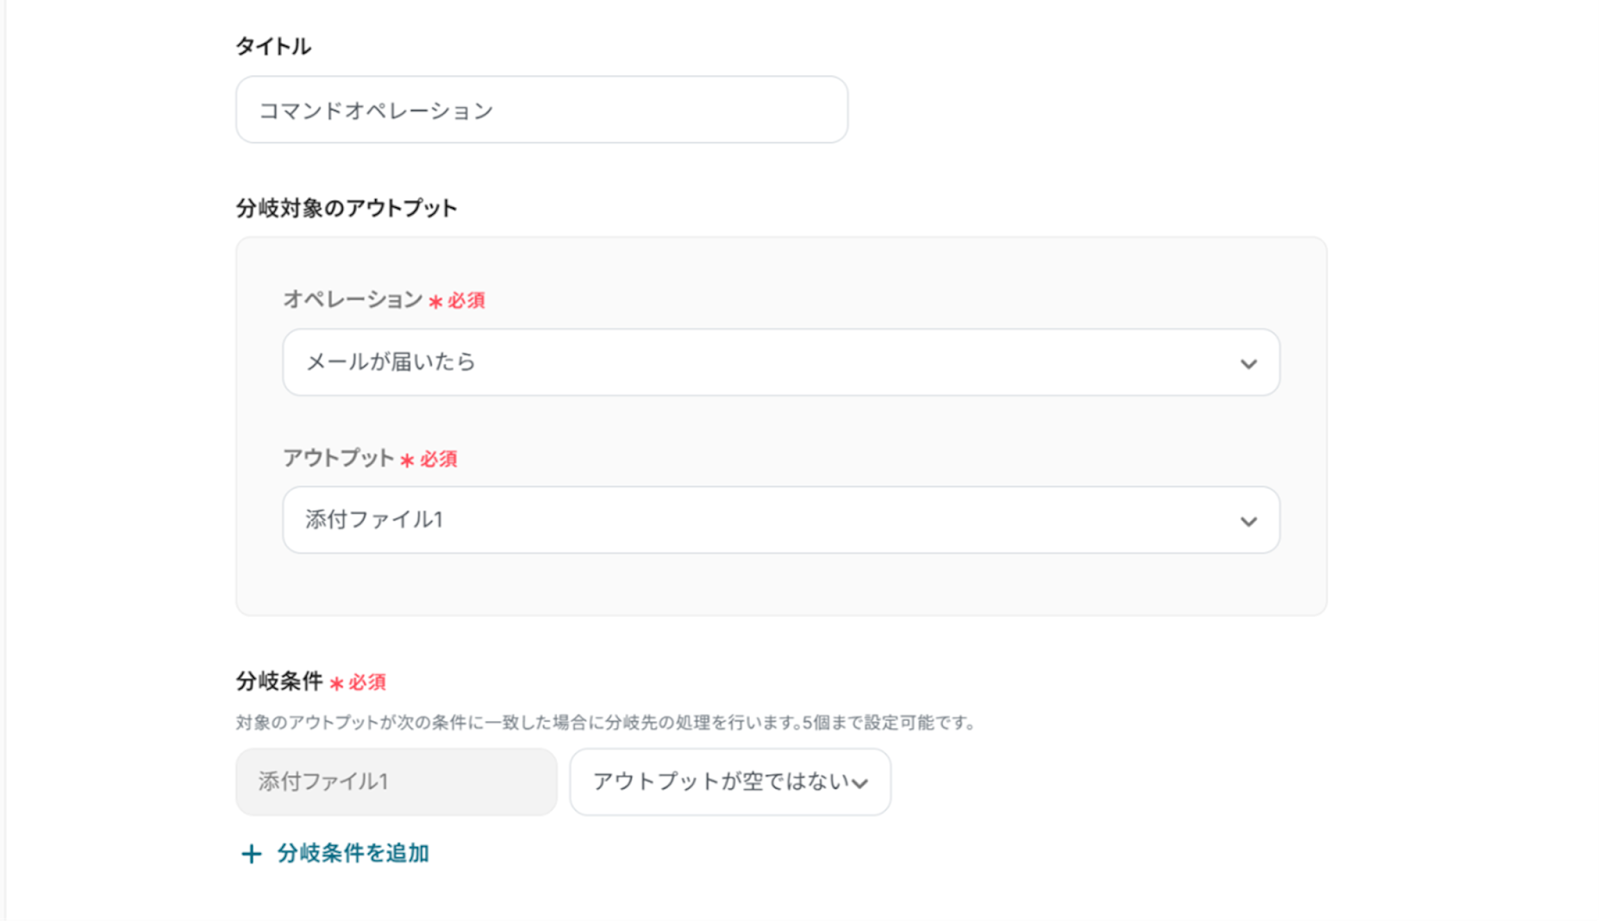Click the red asterisk beside 分岐条件 heading
Image resolution: width=1600 pixels, height=921 pixels.
pyautogui.click(x=336, y=683)
